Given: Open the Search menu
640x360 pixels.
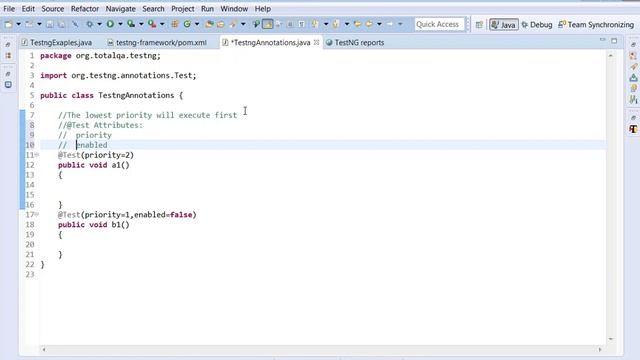Looking at the screenshot, I should (153, 9).
